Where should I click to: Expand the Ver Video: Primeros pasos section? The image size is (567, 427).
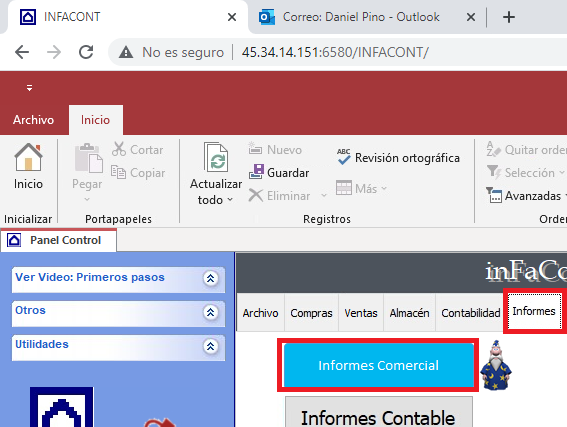(210, 278)
